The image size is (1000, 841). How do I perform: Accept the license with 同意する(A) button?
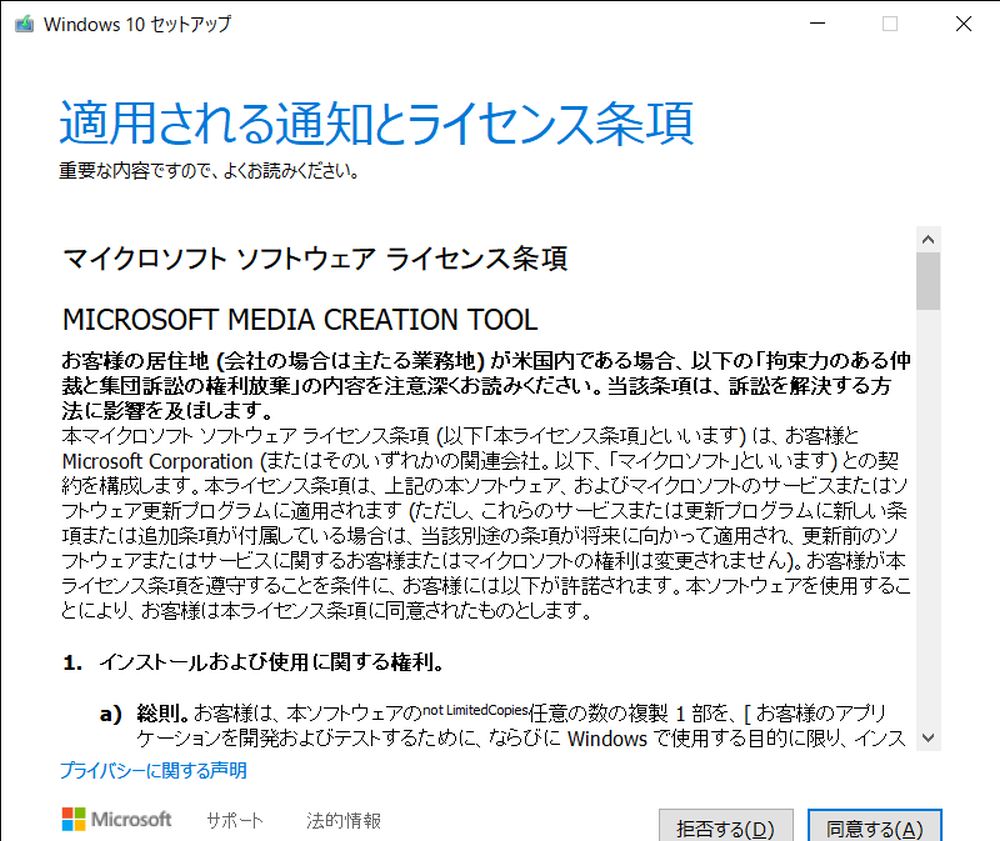[874, 828]
